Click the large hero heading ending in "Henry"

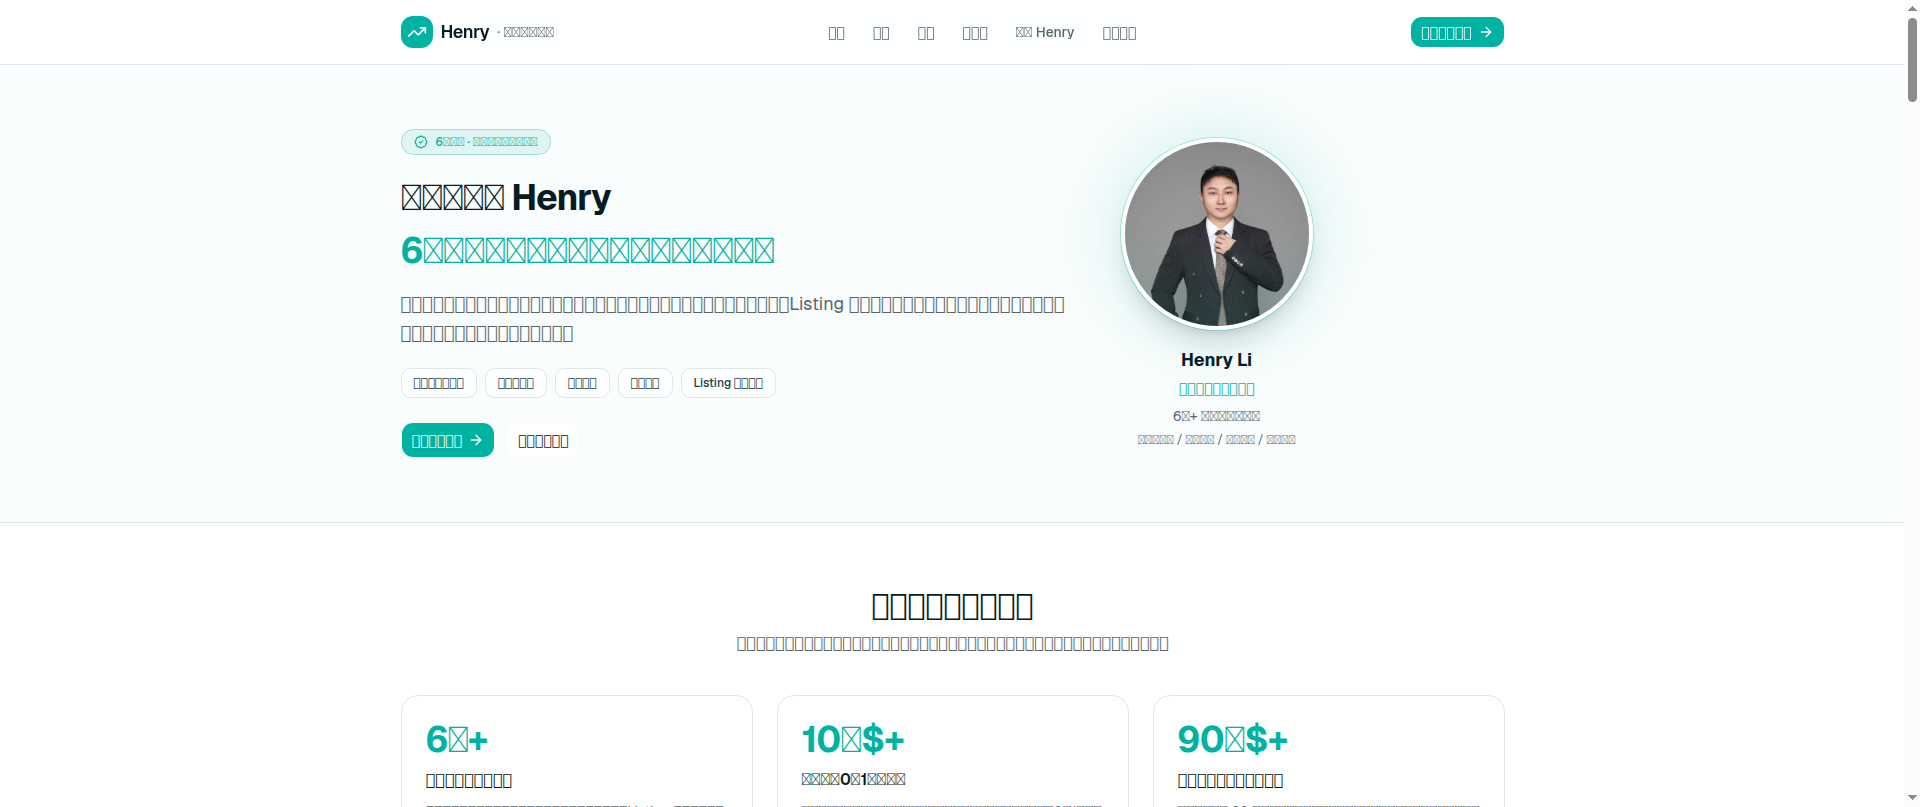[506, 197]
